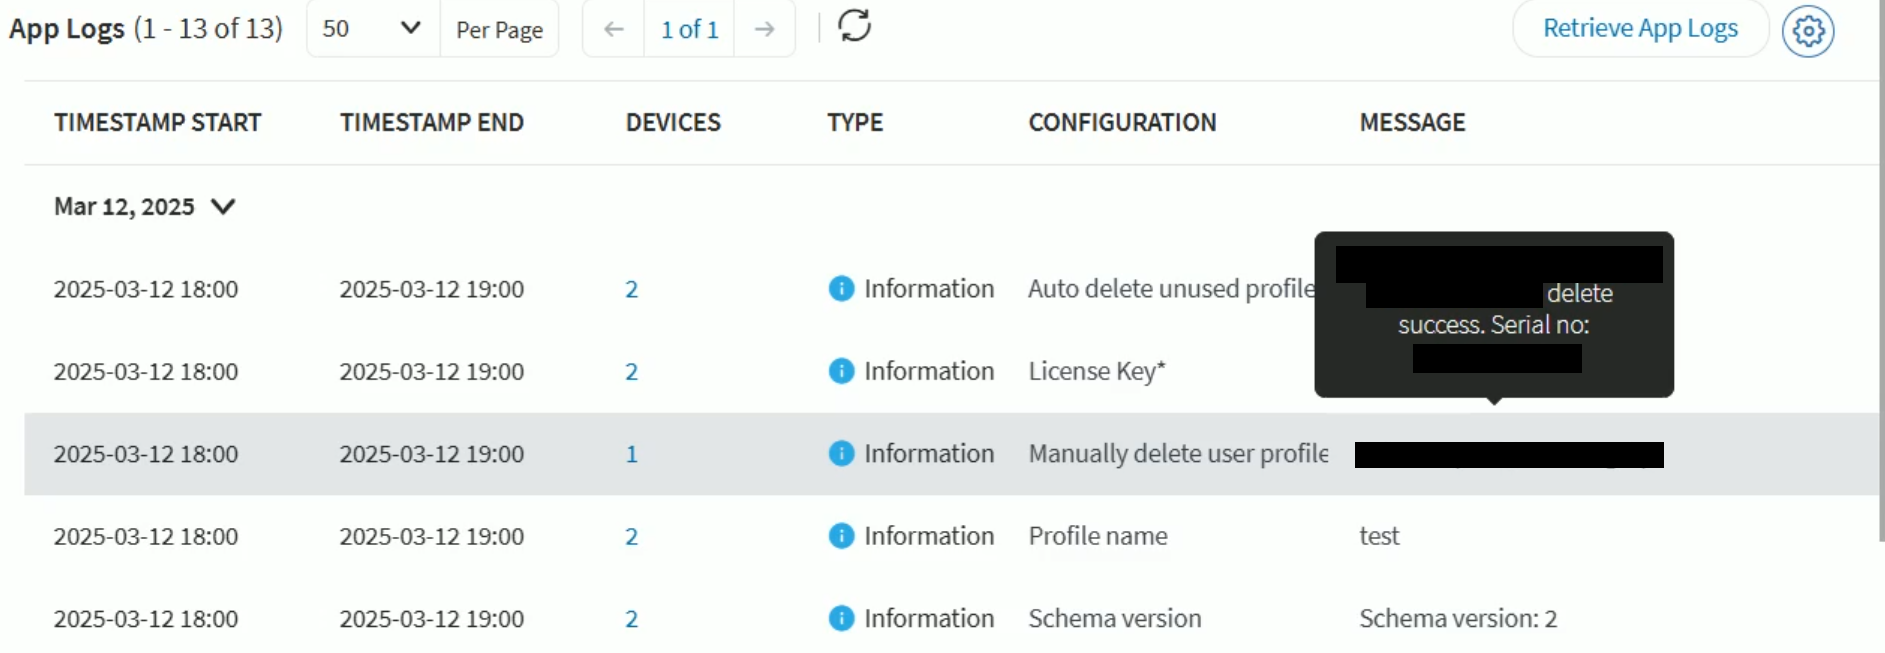The height and width of the screenshot is (653, 1885).
Task: Collapse the Mar 12, 2025 group
Action: (223, 207)
